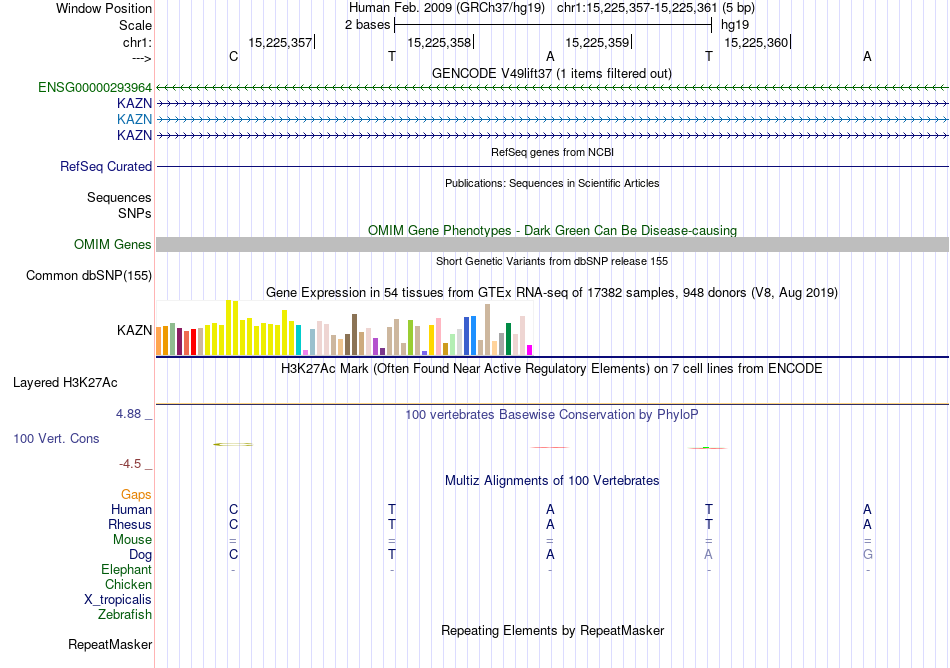The width and height of the screenshot is (950, 668).
Task: Click the gray OMIM Genes bar
Action: tap(553, 245)
